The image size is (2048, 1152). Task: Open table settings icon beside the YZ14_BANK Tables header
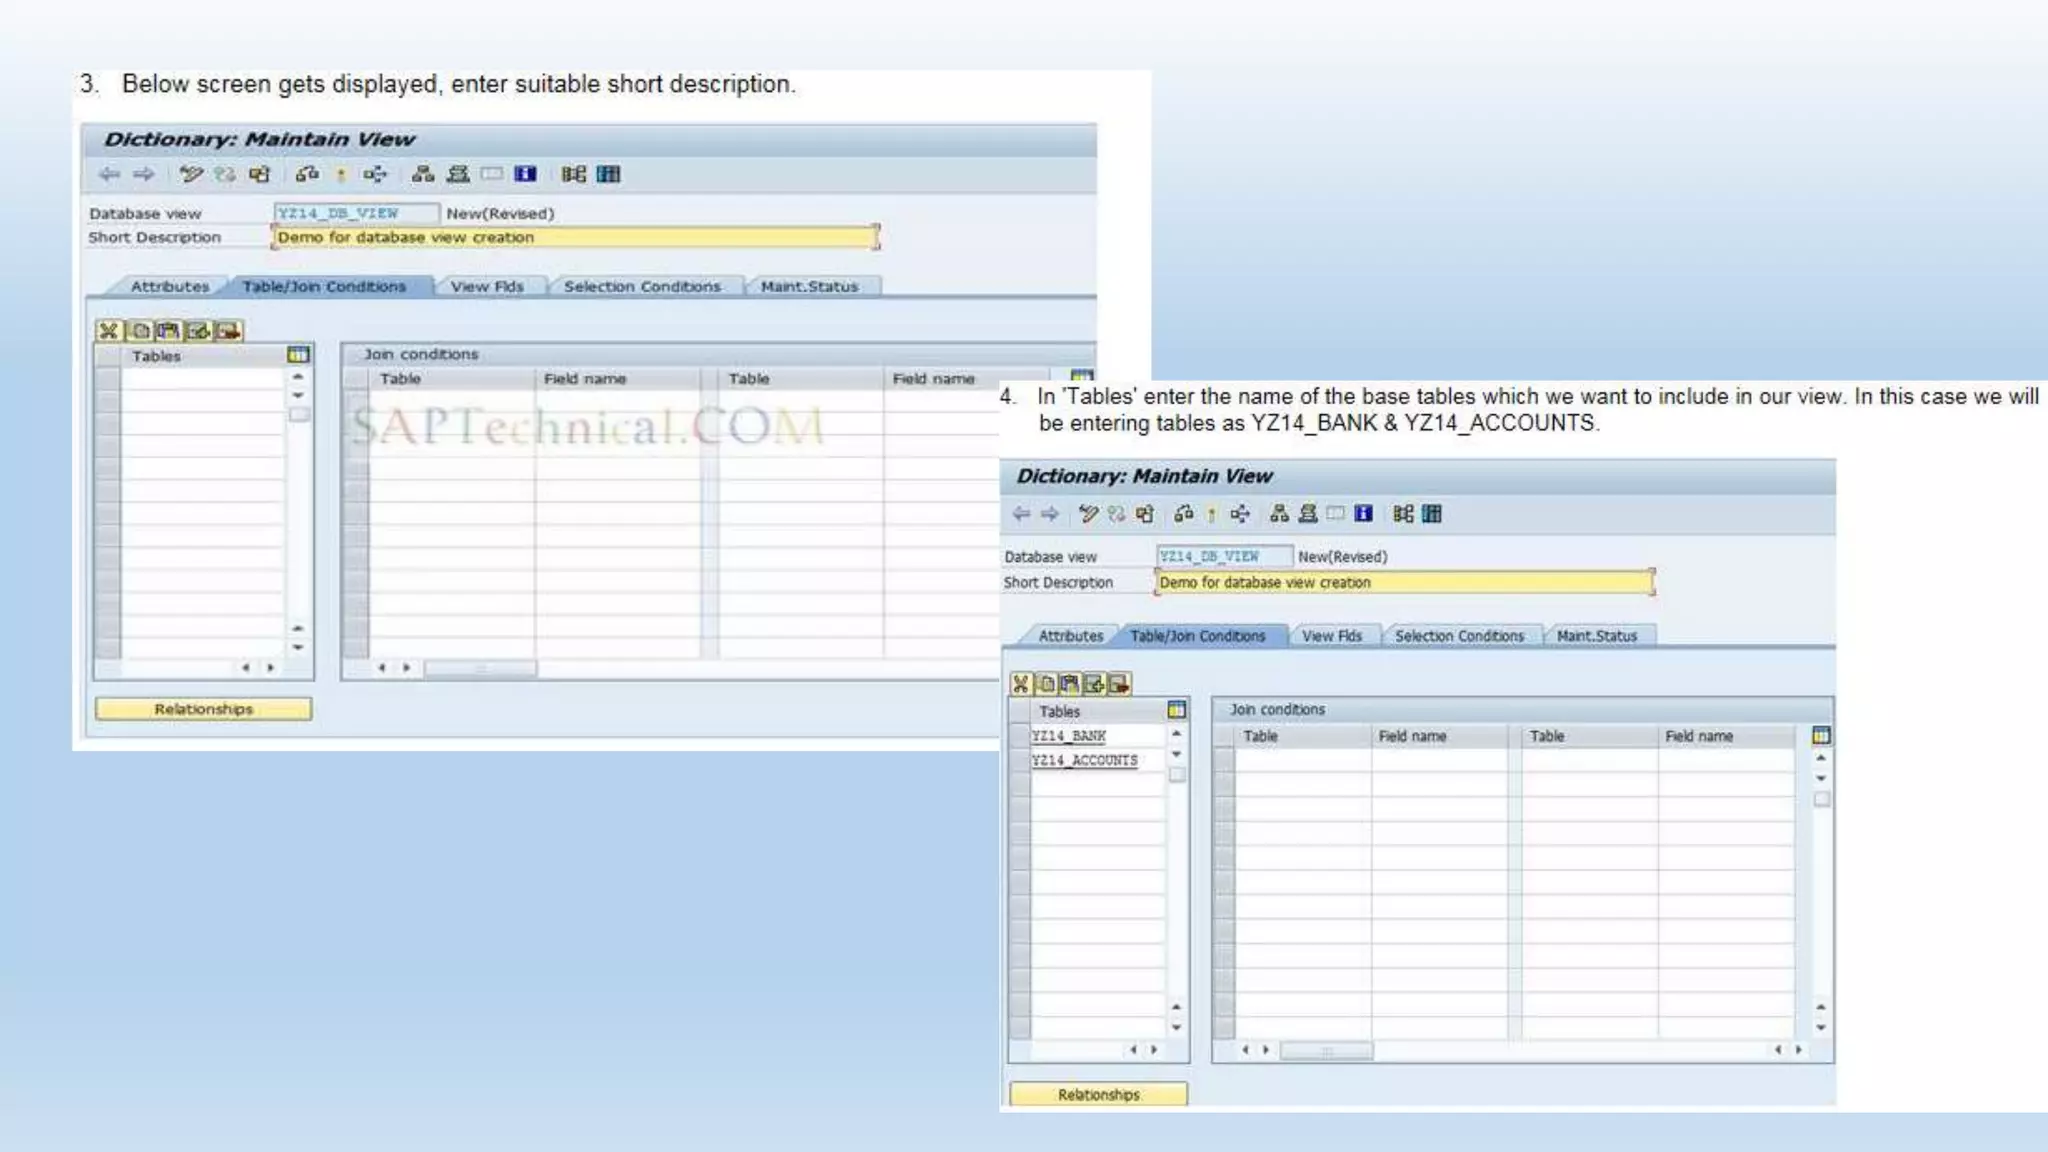click(1176, 710)
